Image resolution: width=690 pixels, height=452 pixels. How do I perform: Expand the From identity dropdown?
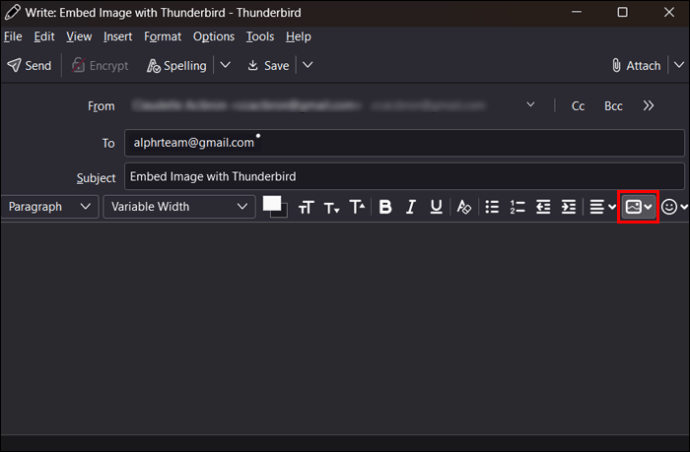tap(530, 105)
